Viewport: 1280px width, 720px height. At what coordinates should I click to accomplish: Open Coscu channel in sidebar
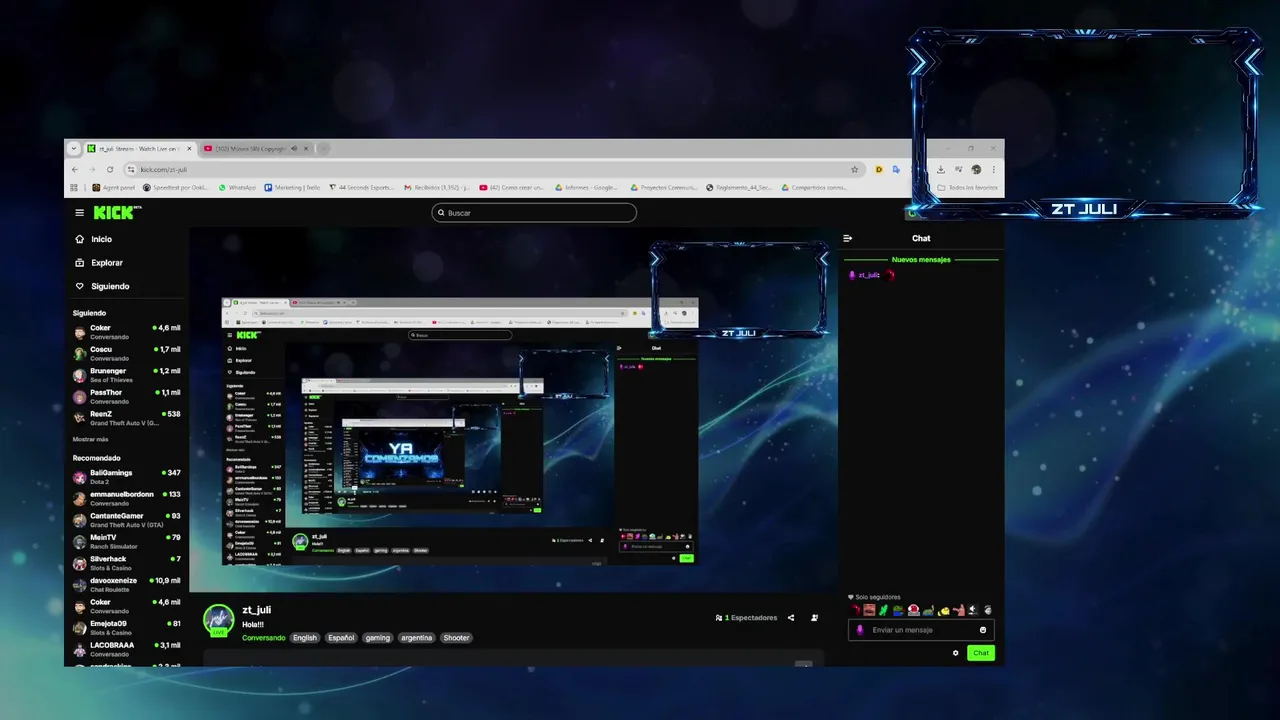point(127,353)
